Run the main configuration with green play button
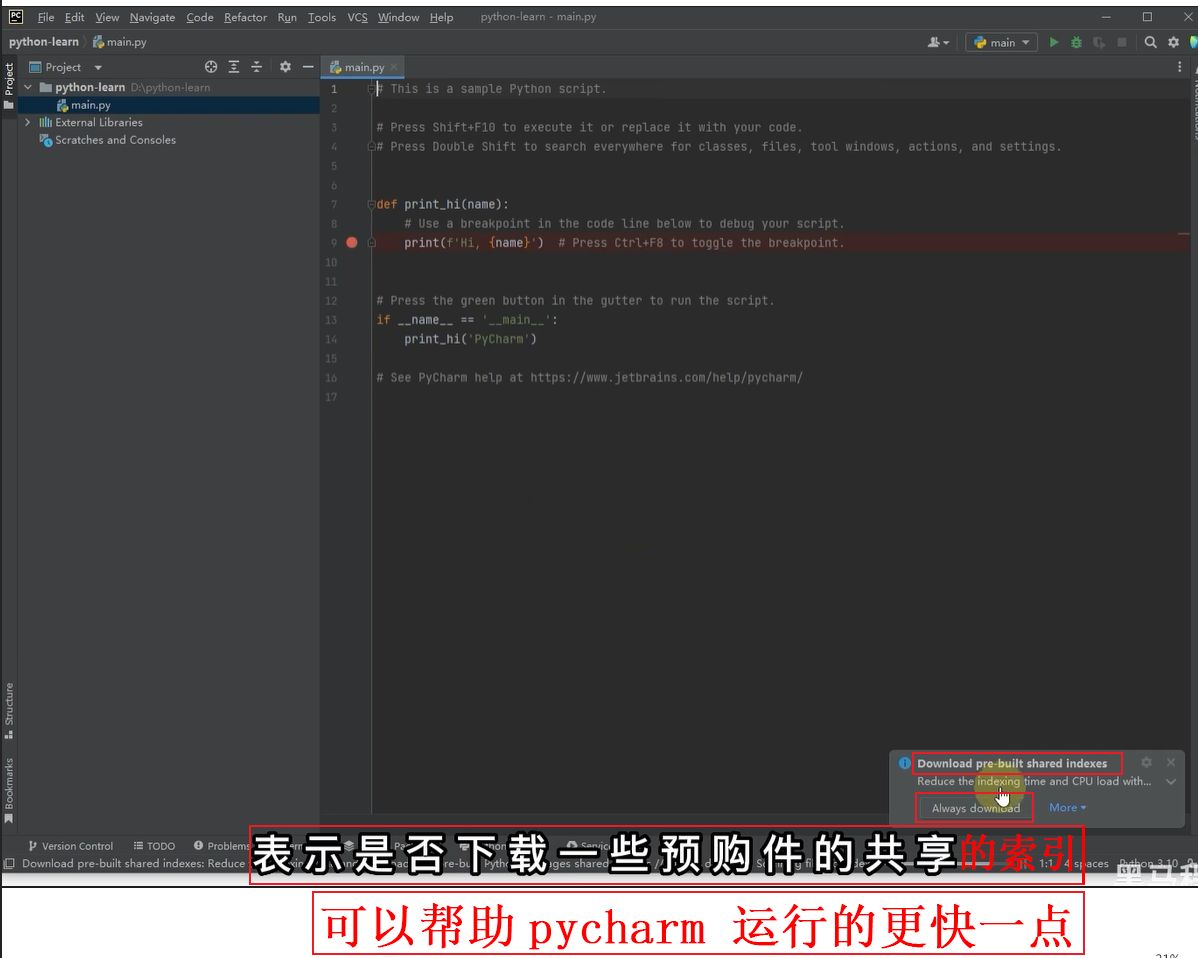Viewport: 1198px width, 958px height. click(x=1053, y=42)
